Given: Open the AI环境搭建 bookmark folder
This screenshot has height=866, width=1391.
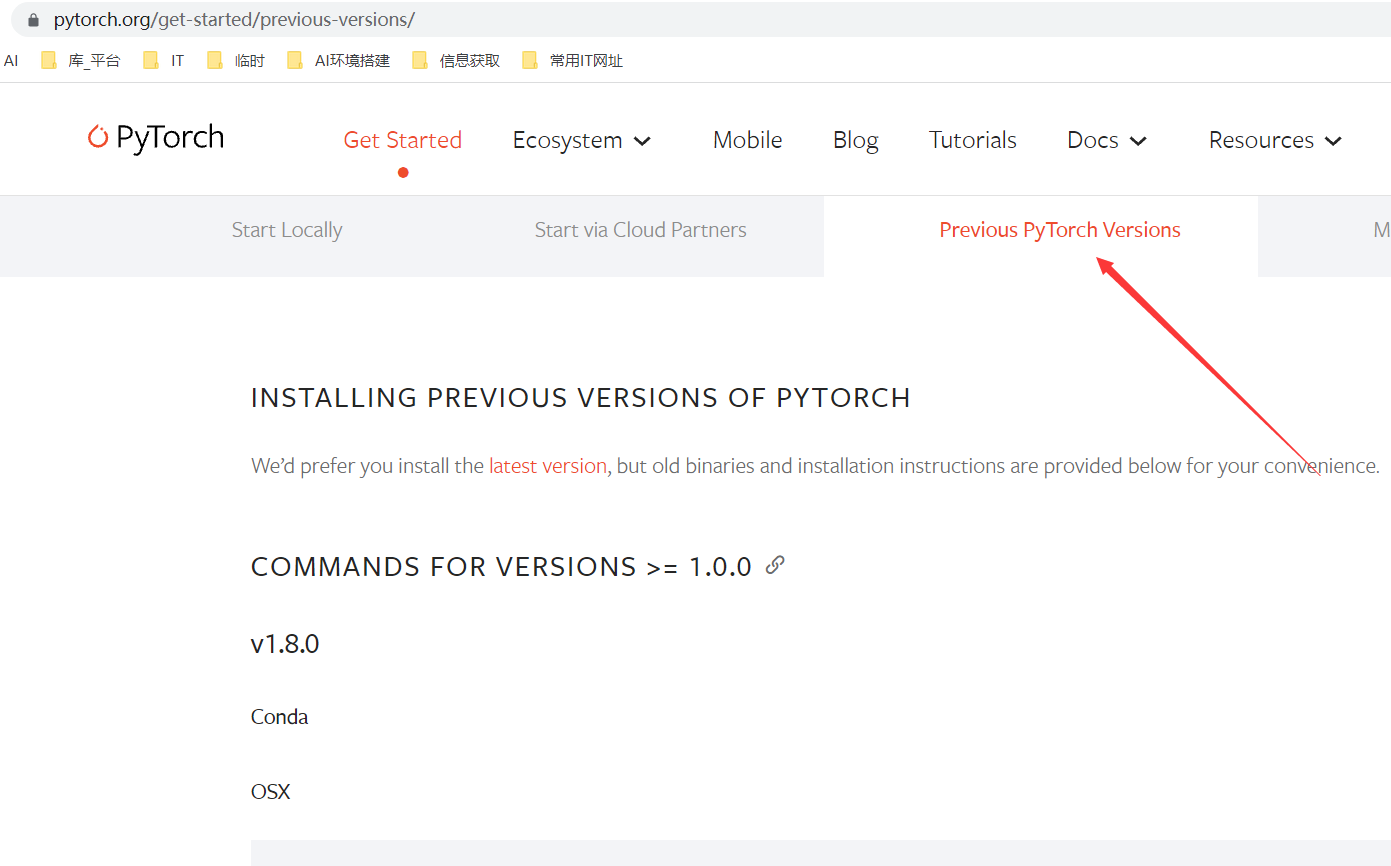Looking at the screenshot, I should tap(341, 60).
